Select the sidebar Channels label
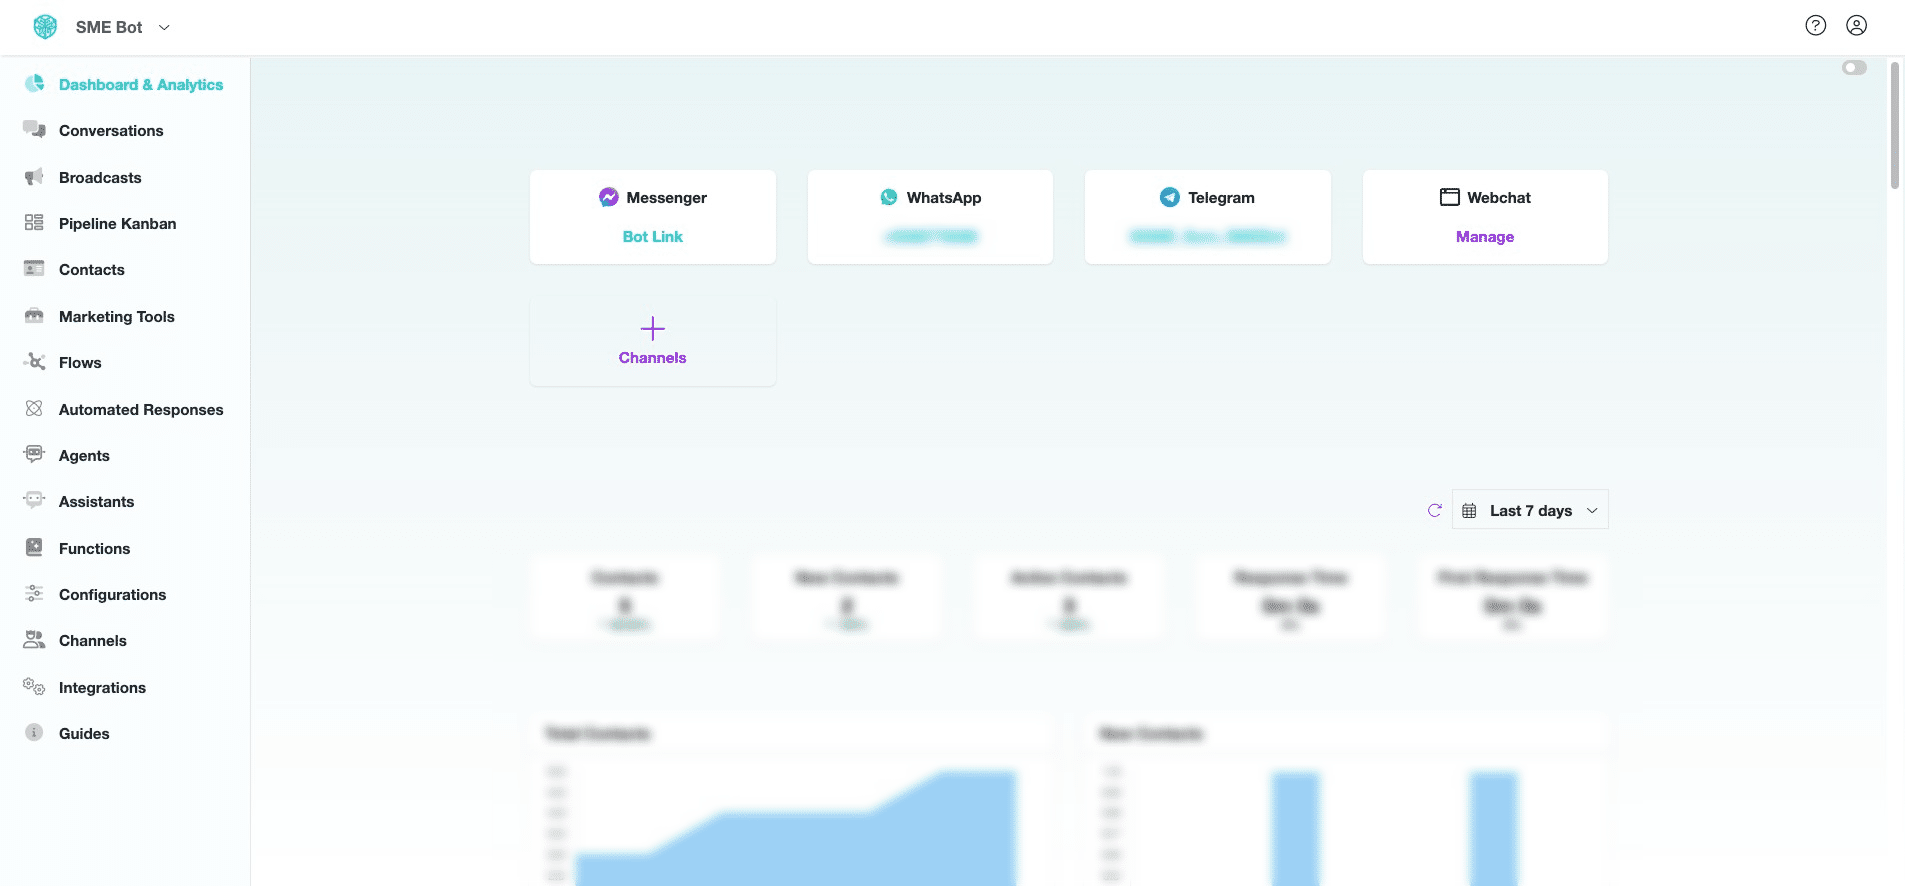Image resolution: width=1905 pixels, height=886 pixels. click(93, 641)
